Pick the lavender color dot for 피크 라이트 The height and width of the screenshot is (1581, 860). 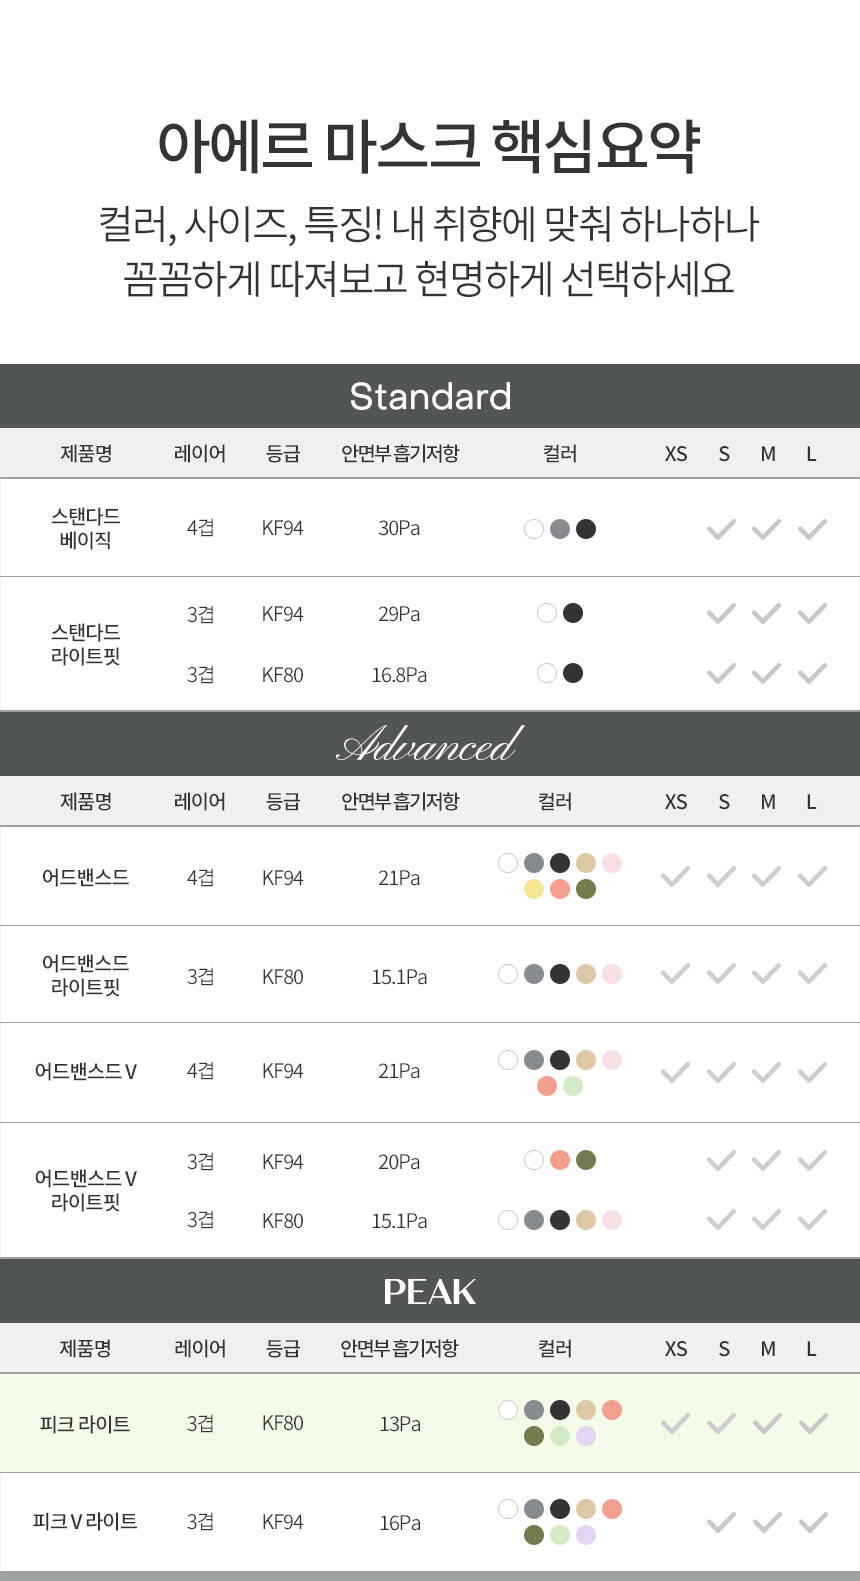[x=586, y=1436]
